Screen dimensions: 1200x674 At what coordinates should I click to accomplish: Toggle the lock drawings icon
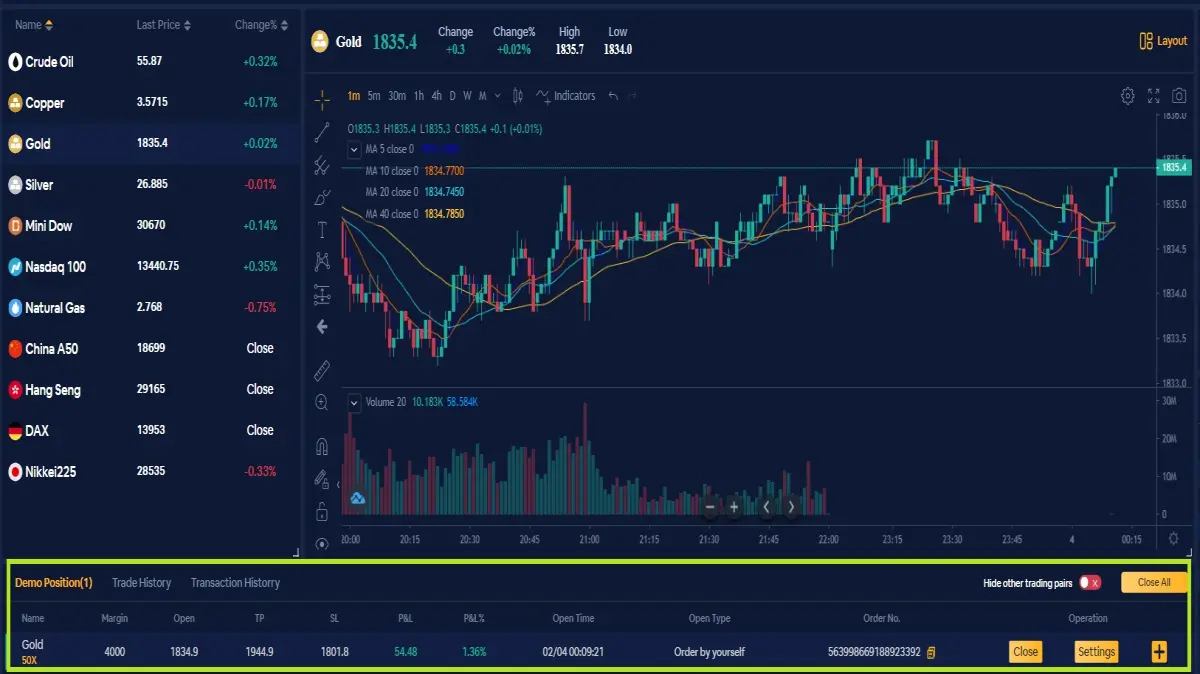click(322, 512)
